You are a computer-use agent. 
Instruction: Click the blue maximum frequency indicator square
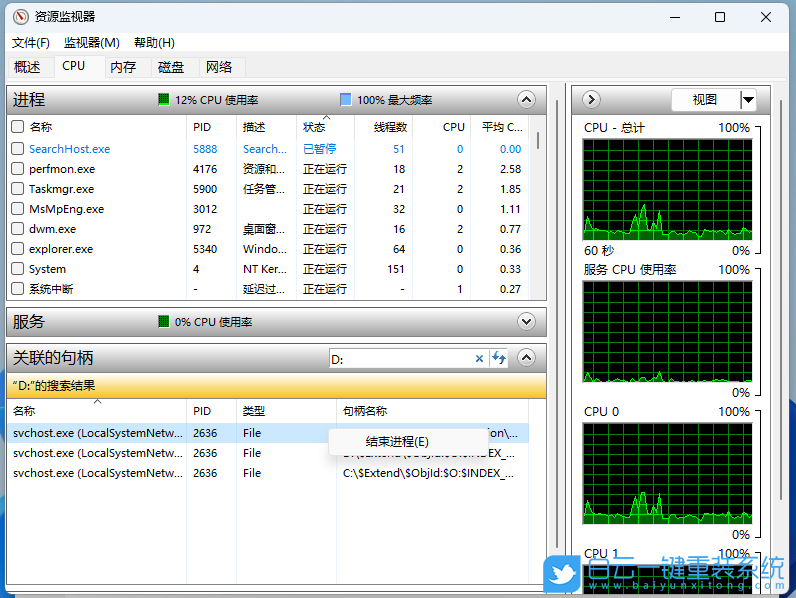coord(346,100)
